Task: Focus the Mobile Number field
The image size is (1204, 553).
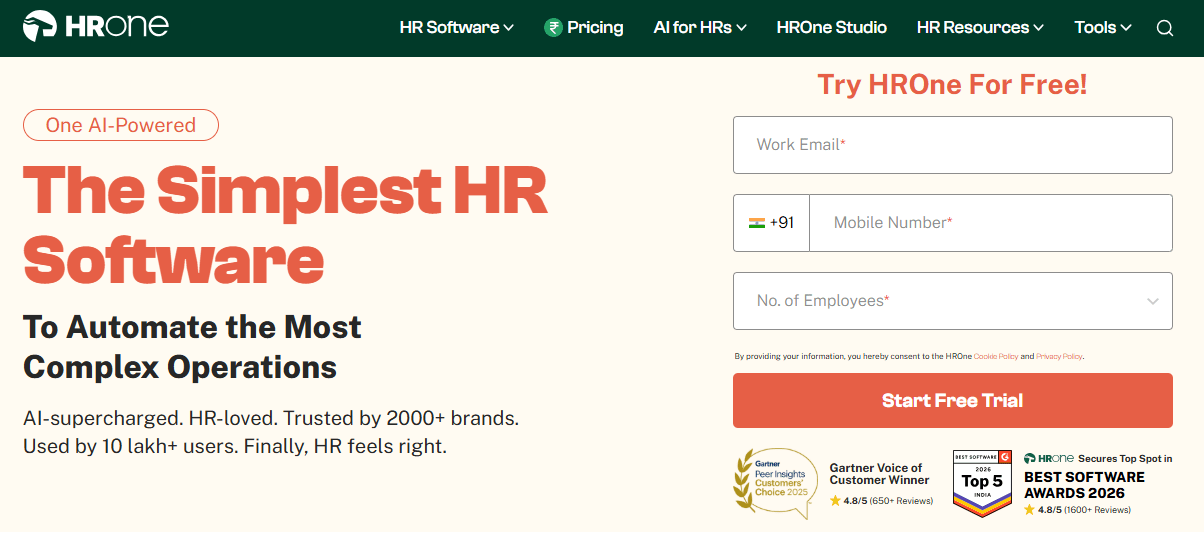Action: click(991, 223)
